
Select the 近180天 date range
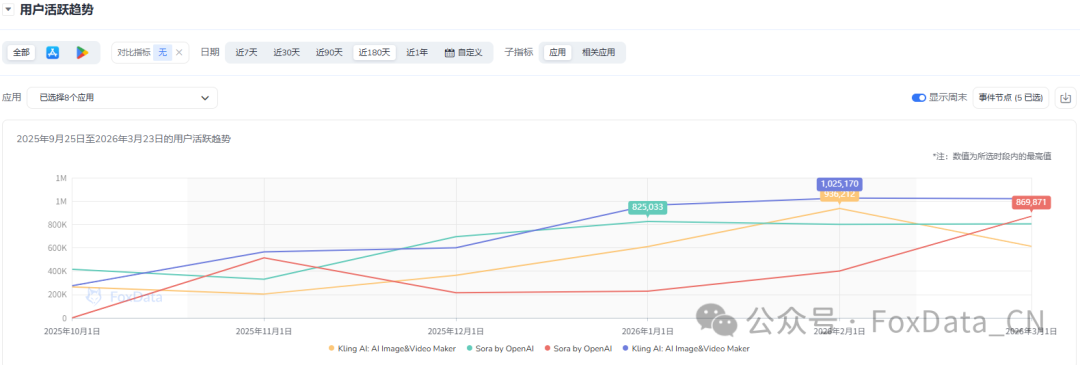coord(375,52)
